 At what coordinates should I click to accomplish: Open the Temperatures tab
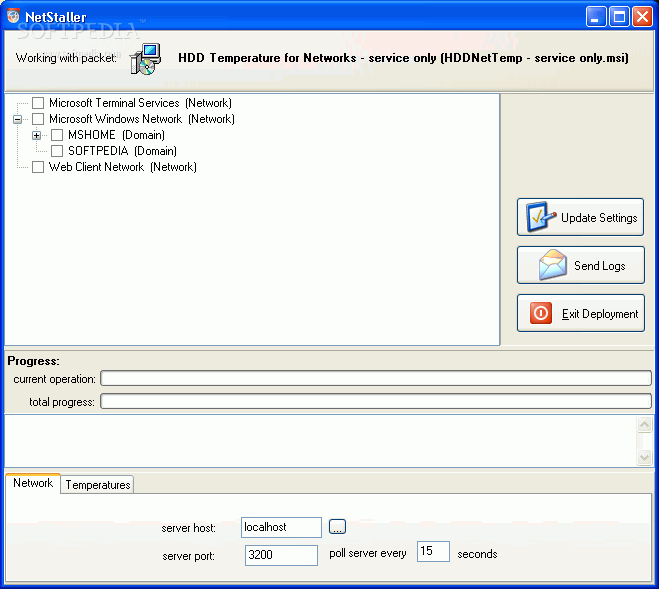click(98, 485)
